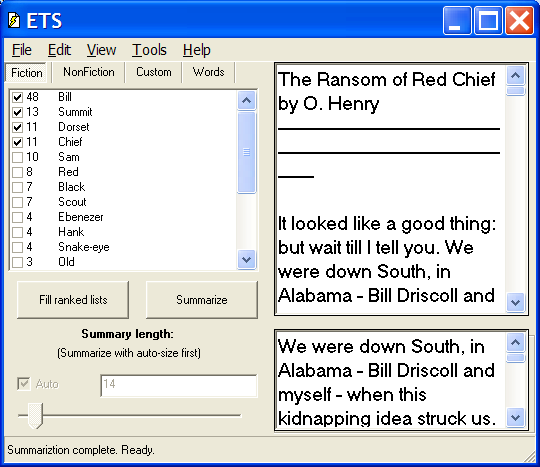Click word list scroll down arrow
The image size is (540, 467).
(x=247, y=259)
